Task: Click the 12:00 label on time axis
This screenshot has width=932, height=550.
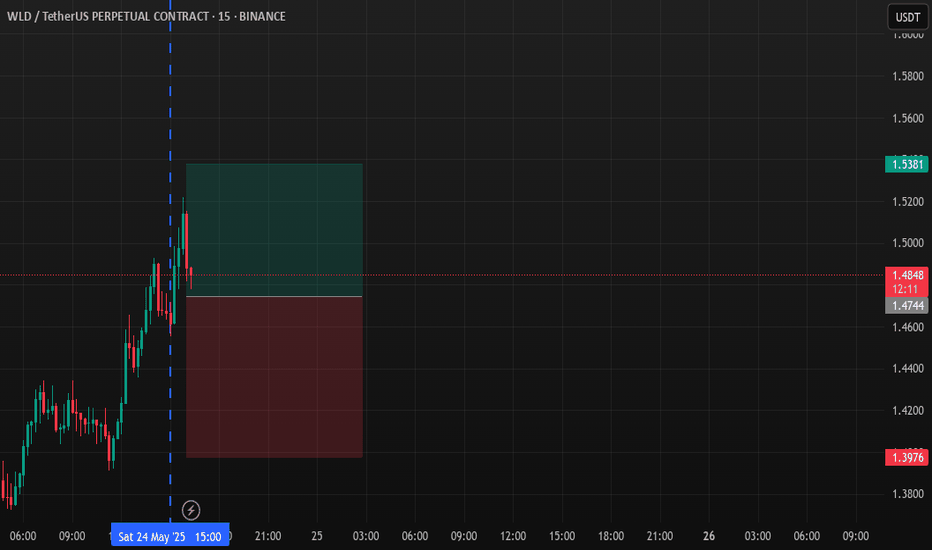Action: tap(512, 536)
